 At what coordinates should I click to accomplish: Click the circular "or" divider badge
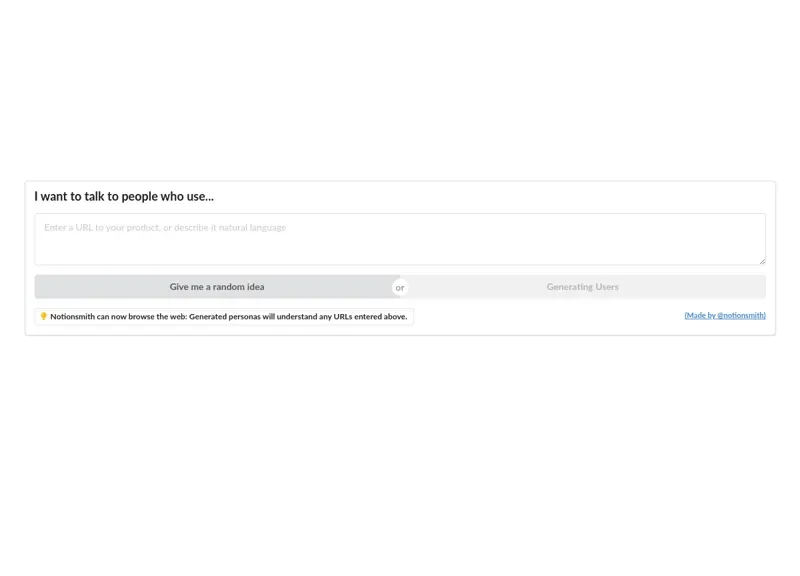click(x=400, y=287)
